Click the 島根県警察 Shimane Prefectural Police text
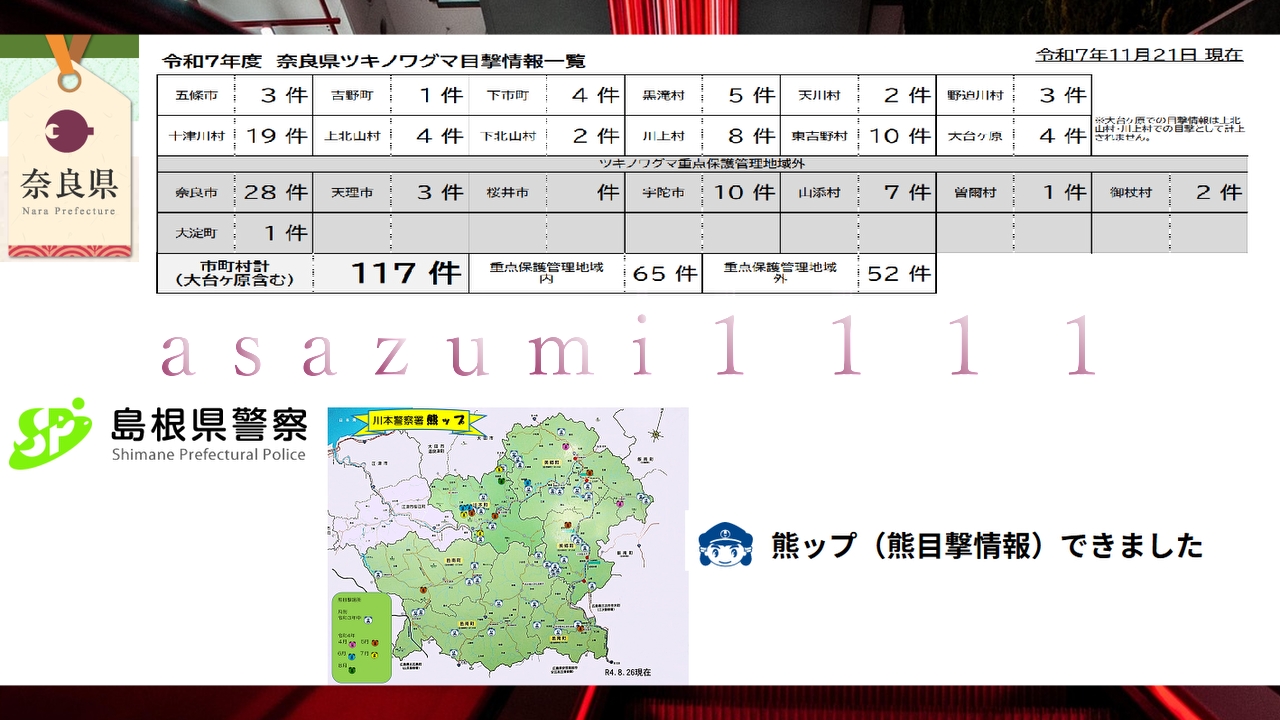 (x=208, y=435)
